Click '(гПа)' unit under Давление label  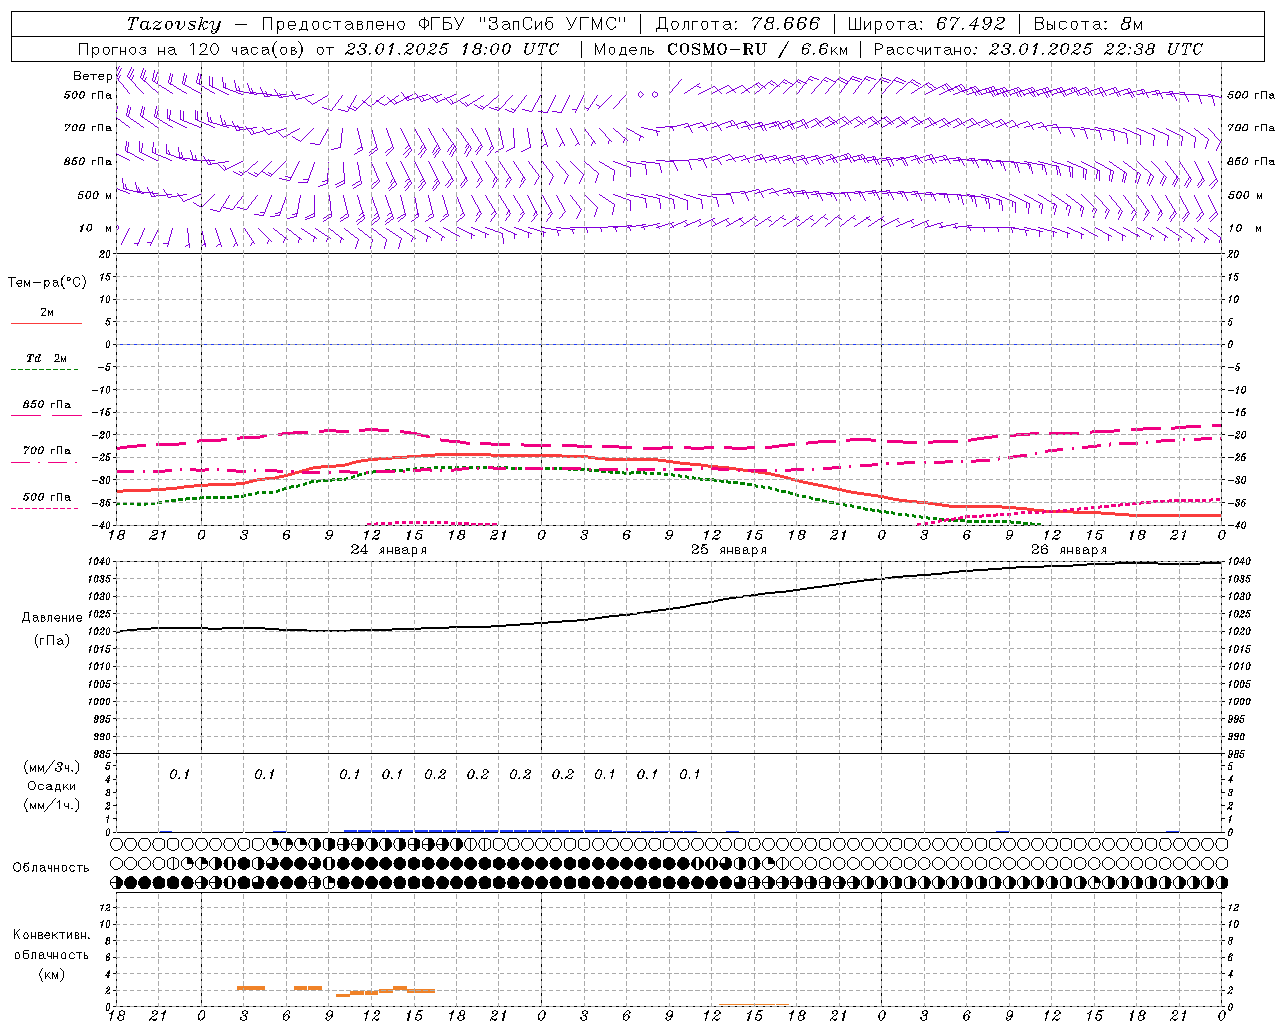52,640
